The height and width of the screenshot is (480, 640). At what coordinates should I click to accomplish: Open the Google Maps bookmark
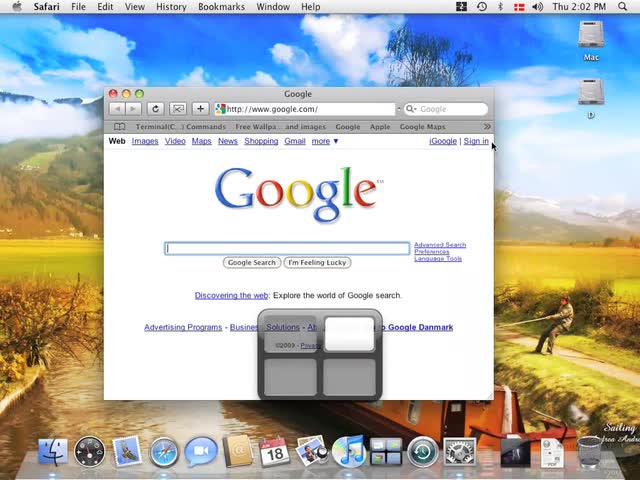[422, 127]
